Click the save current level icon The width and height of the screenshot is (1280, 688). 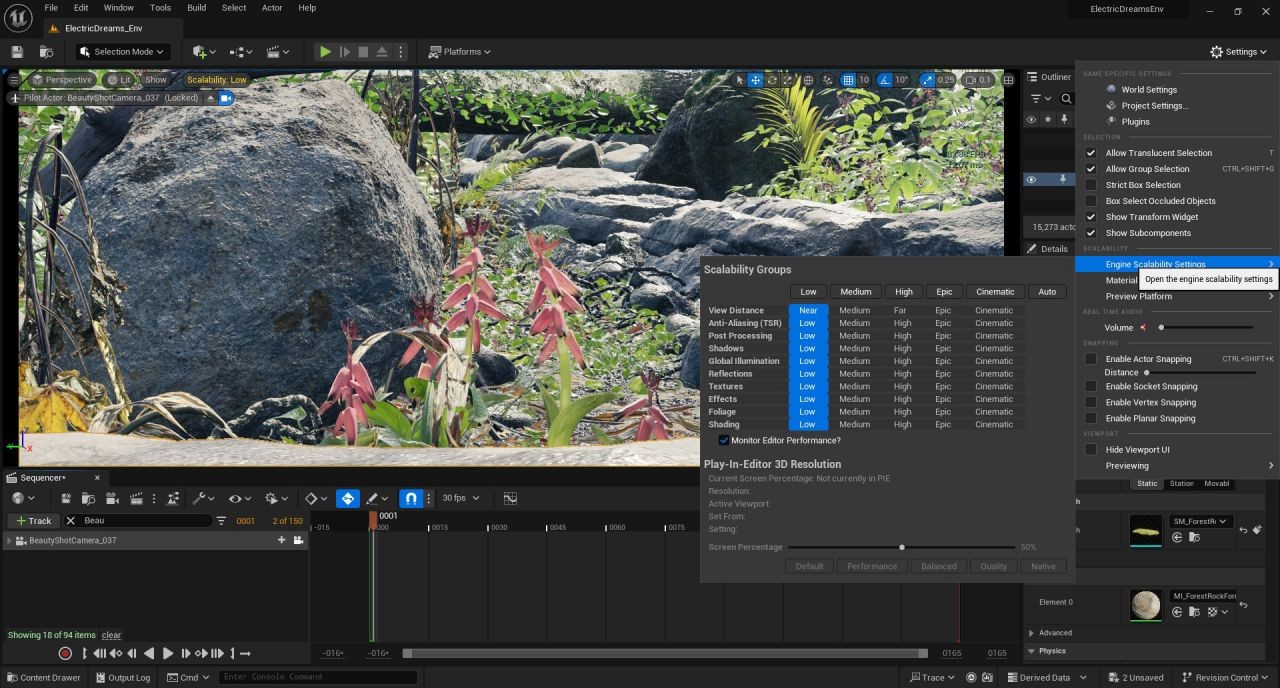click(x=17, y=52)
